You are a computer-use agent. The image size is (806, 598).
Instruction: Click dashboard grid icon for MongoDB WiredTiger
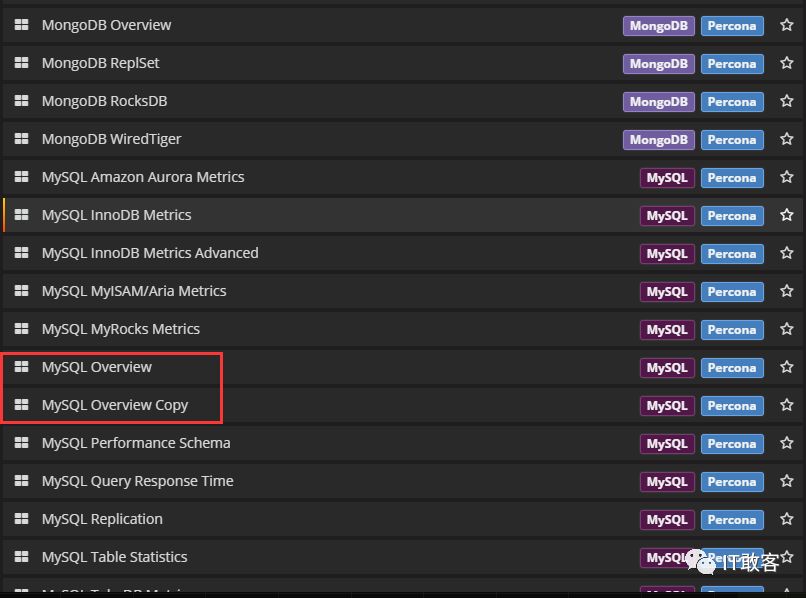[x=22, y=139]
